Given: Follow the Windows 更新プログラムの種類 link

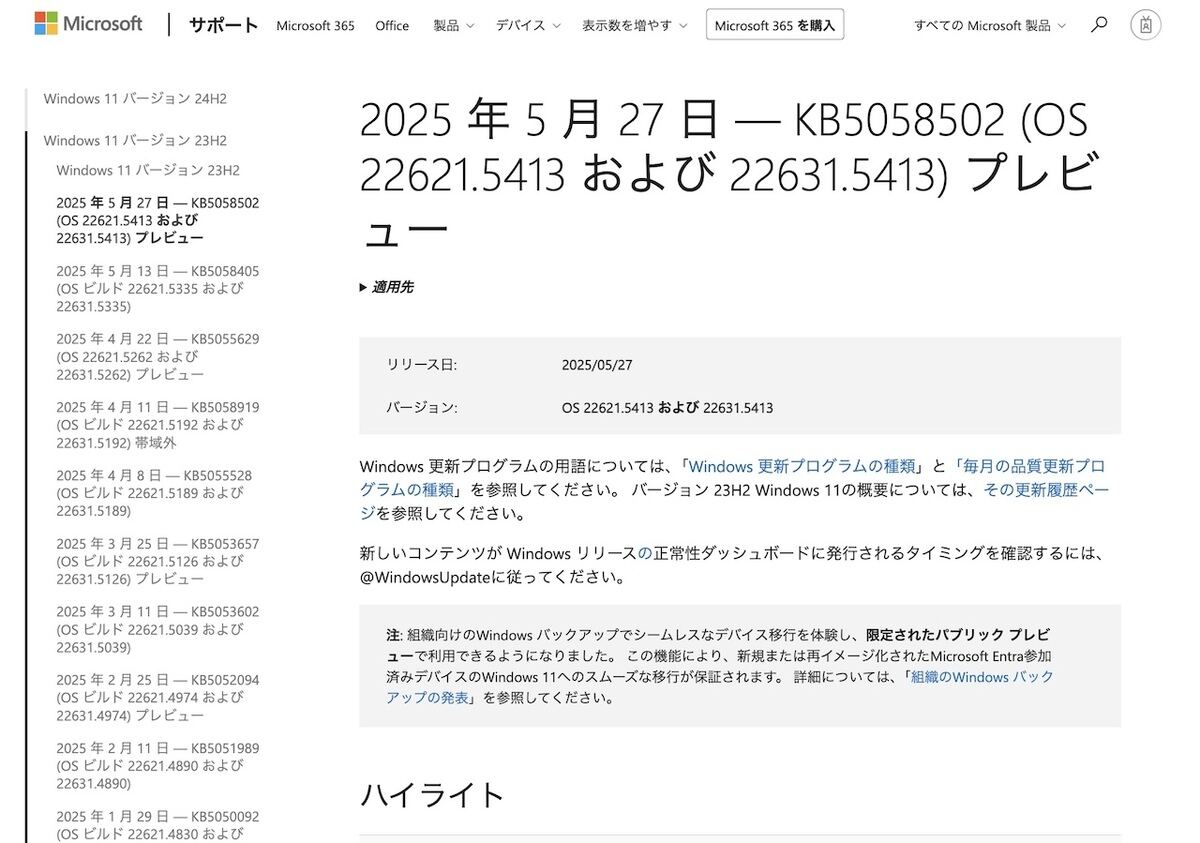Looking at the screenshot, I should 802,466.
